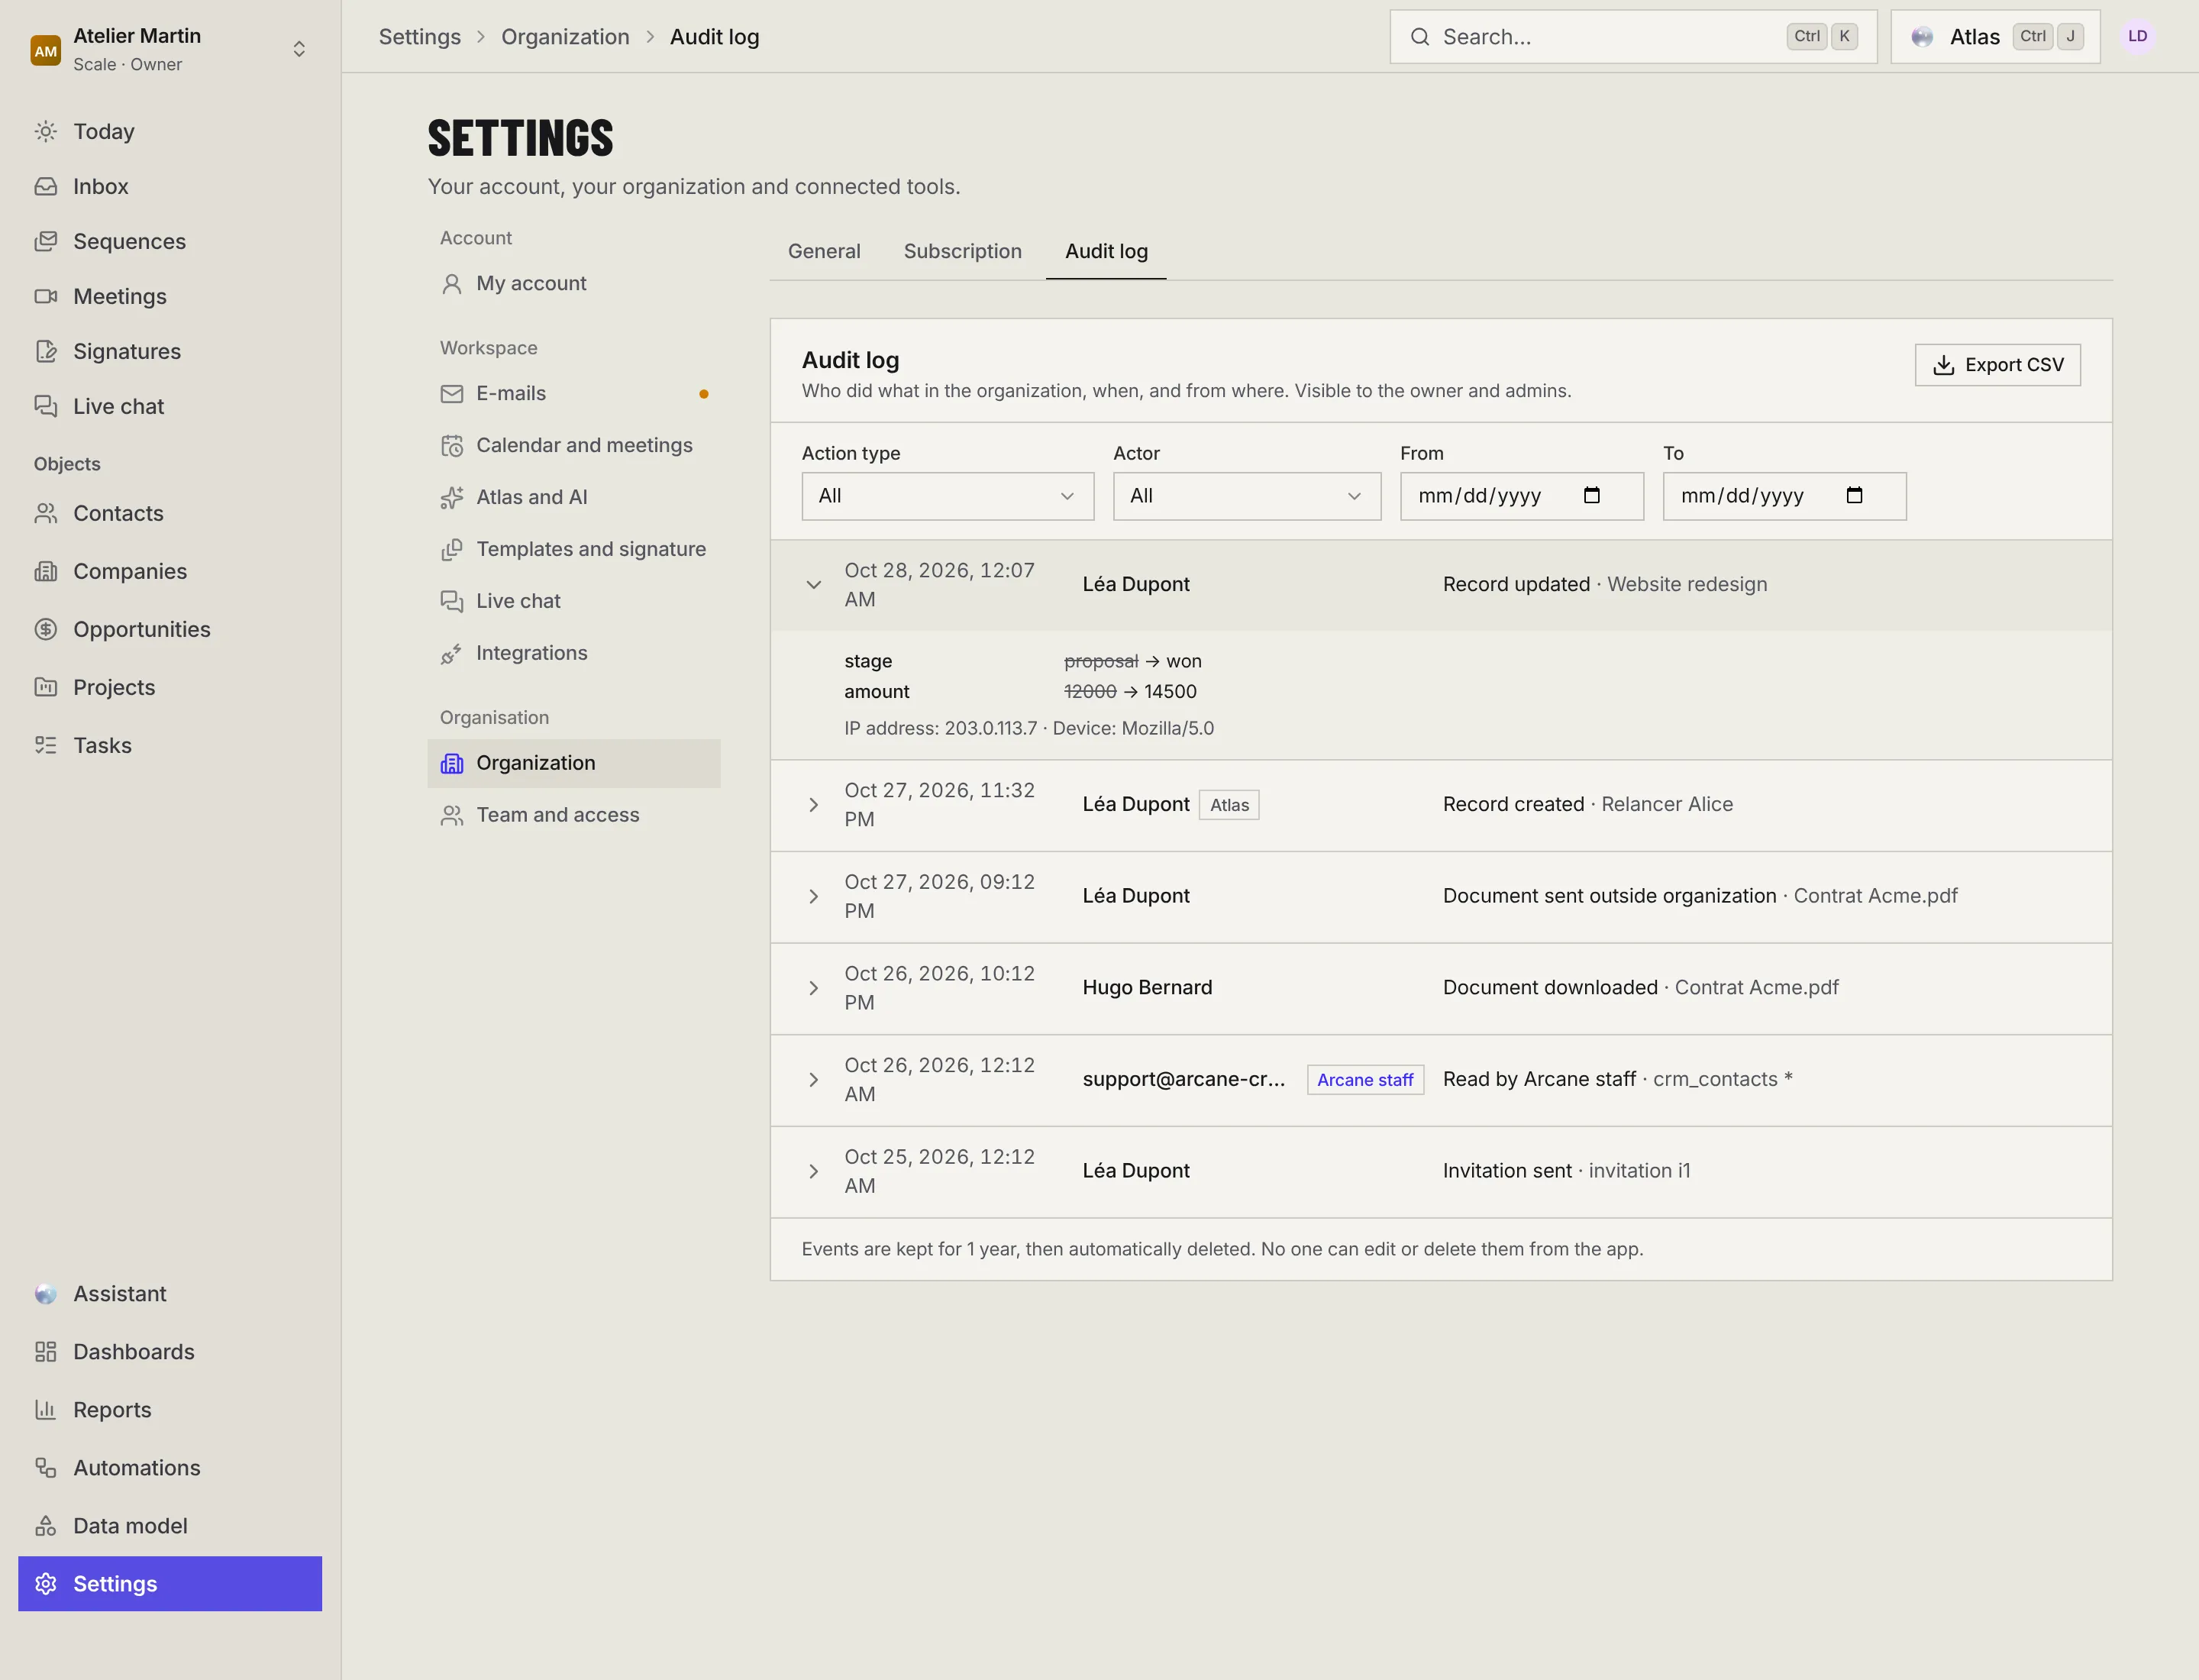This screenshot has width=2199, height=1680.
Task: Click "Contrat Acme.pdf" in downloaded row
Action: point(1756,987)
